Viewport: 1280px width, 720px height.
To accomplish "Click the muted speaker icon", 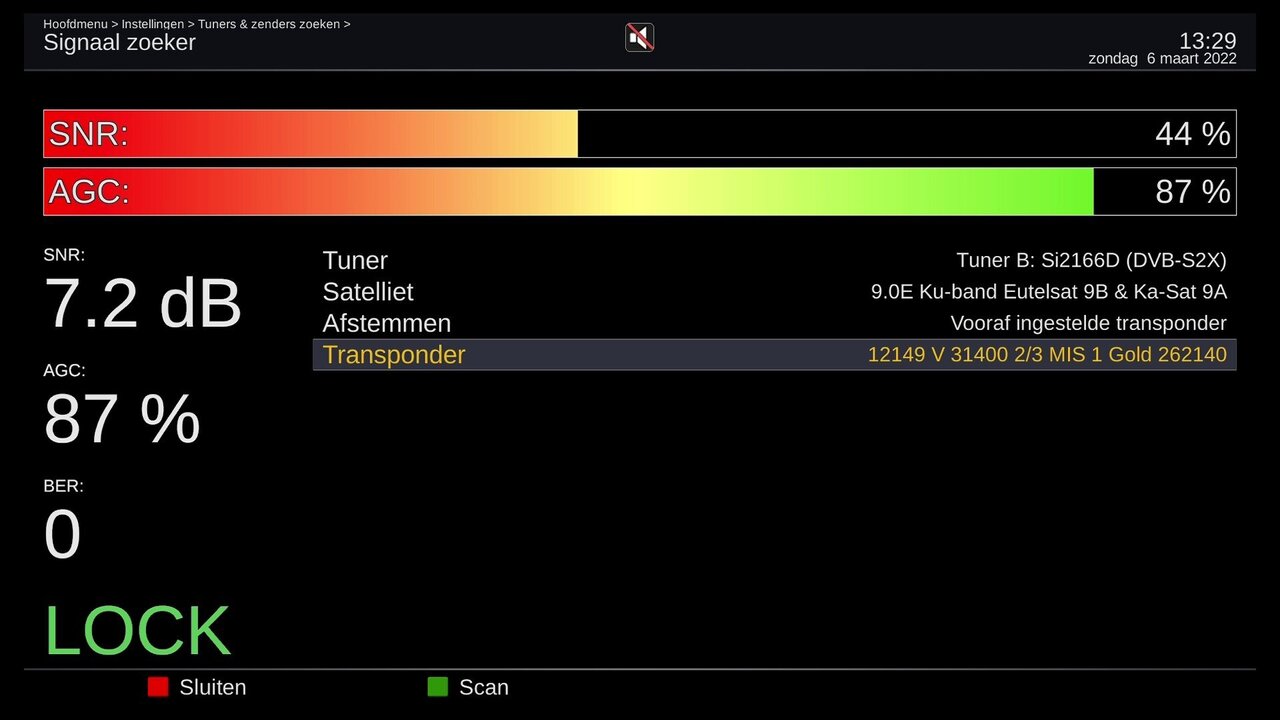I will (x=639, y=38).
